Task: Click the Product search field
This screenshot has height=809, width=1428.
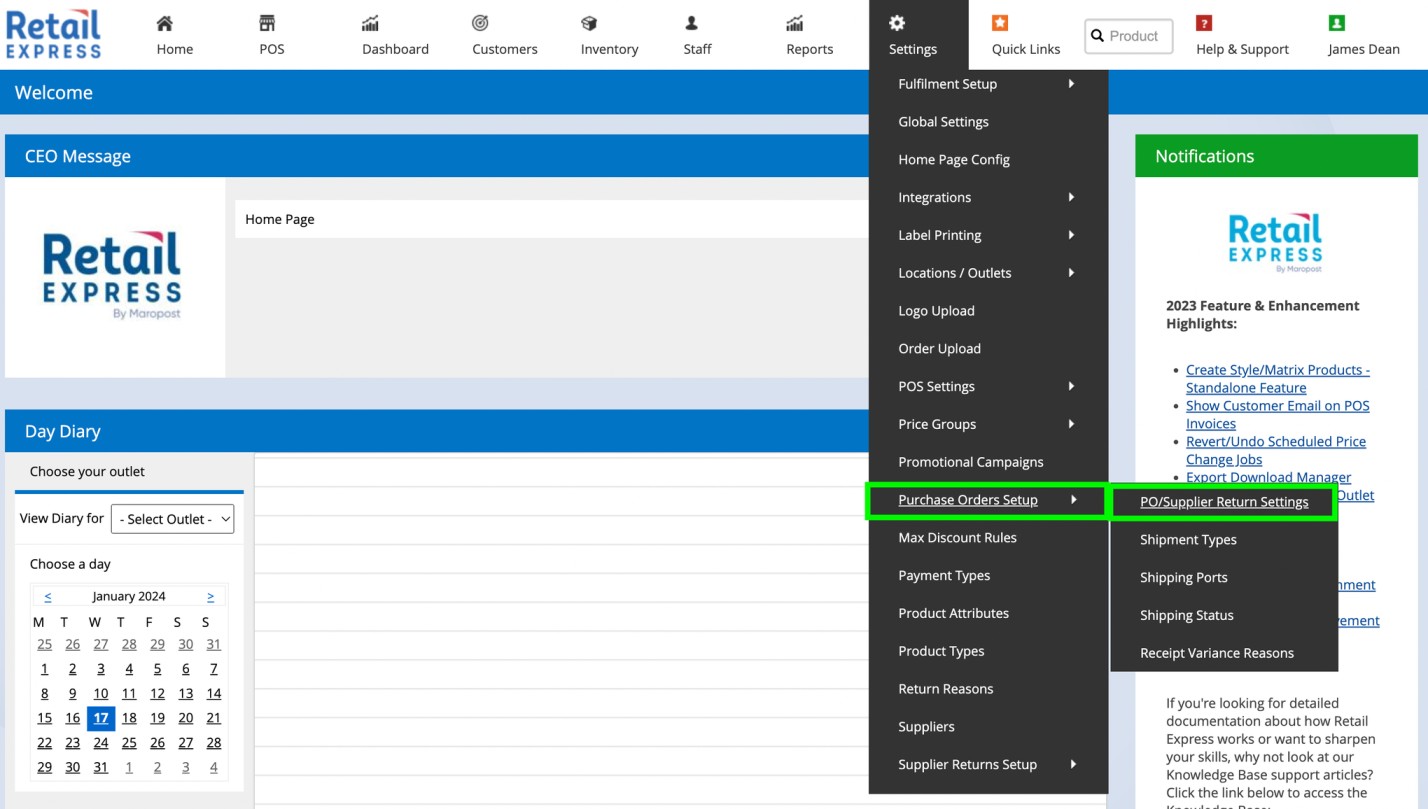Action: coord(1128,36)
